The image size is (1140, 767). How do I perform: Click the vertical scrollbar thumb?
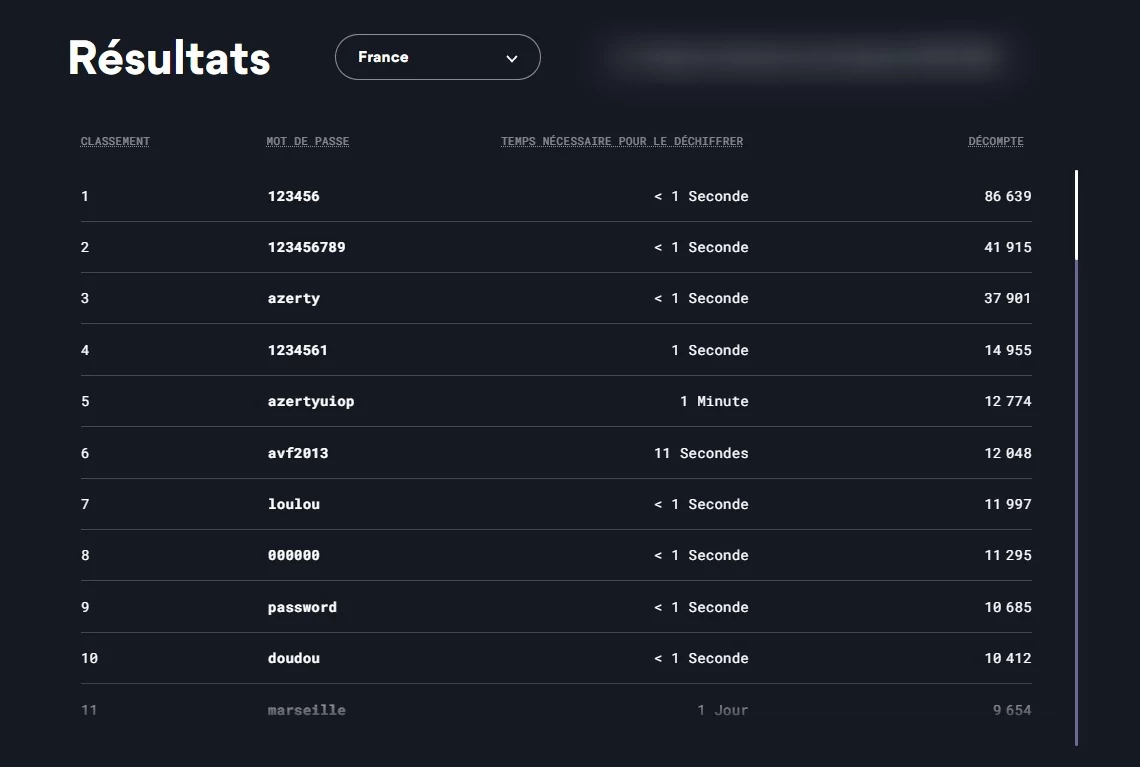click(1076, 215)
